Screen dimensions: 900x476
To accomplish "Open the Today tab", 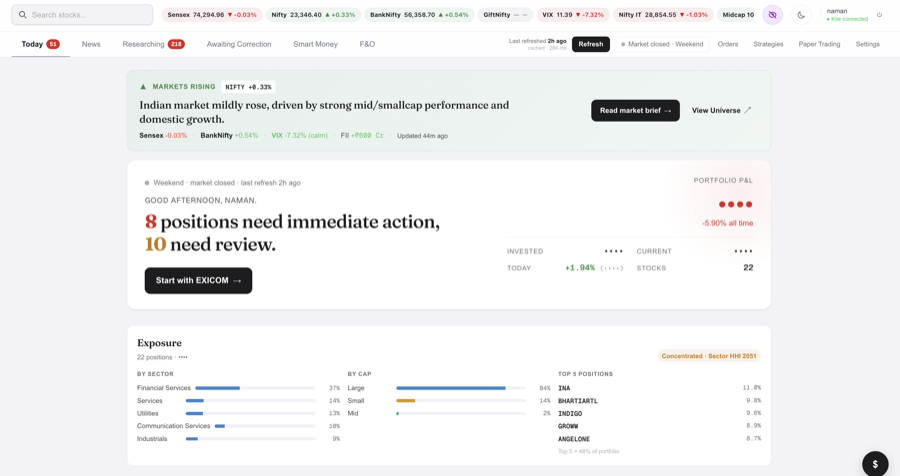I will click(40, 44).
